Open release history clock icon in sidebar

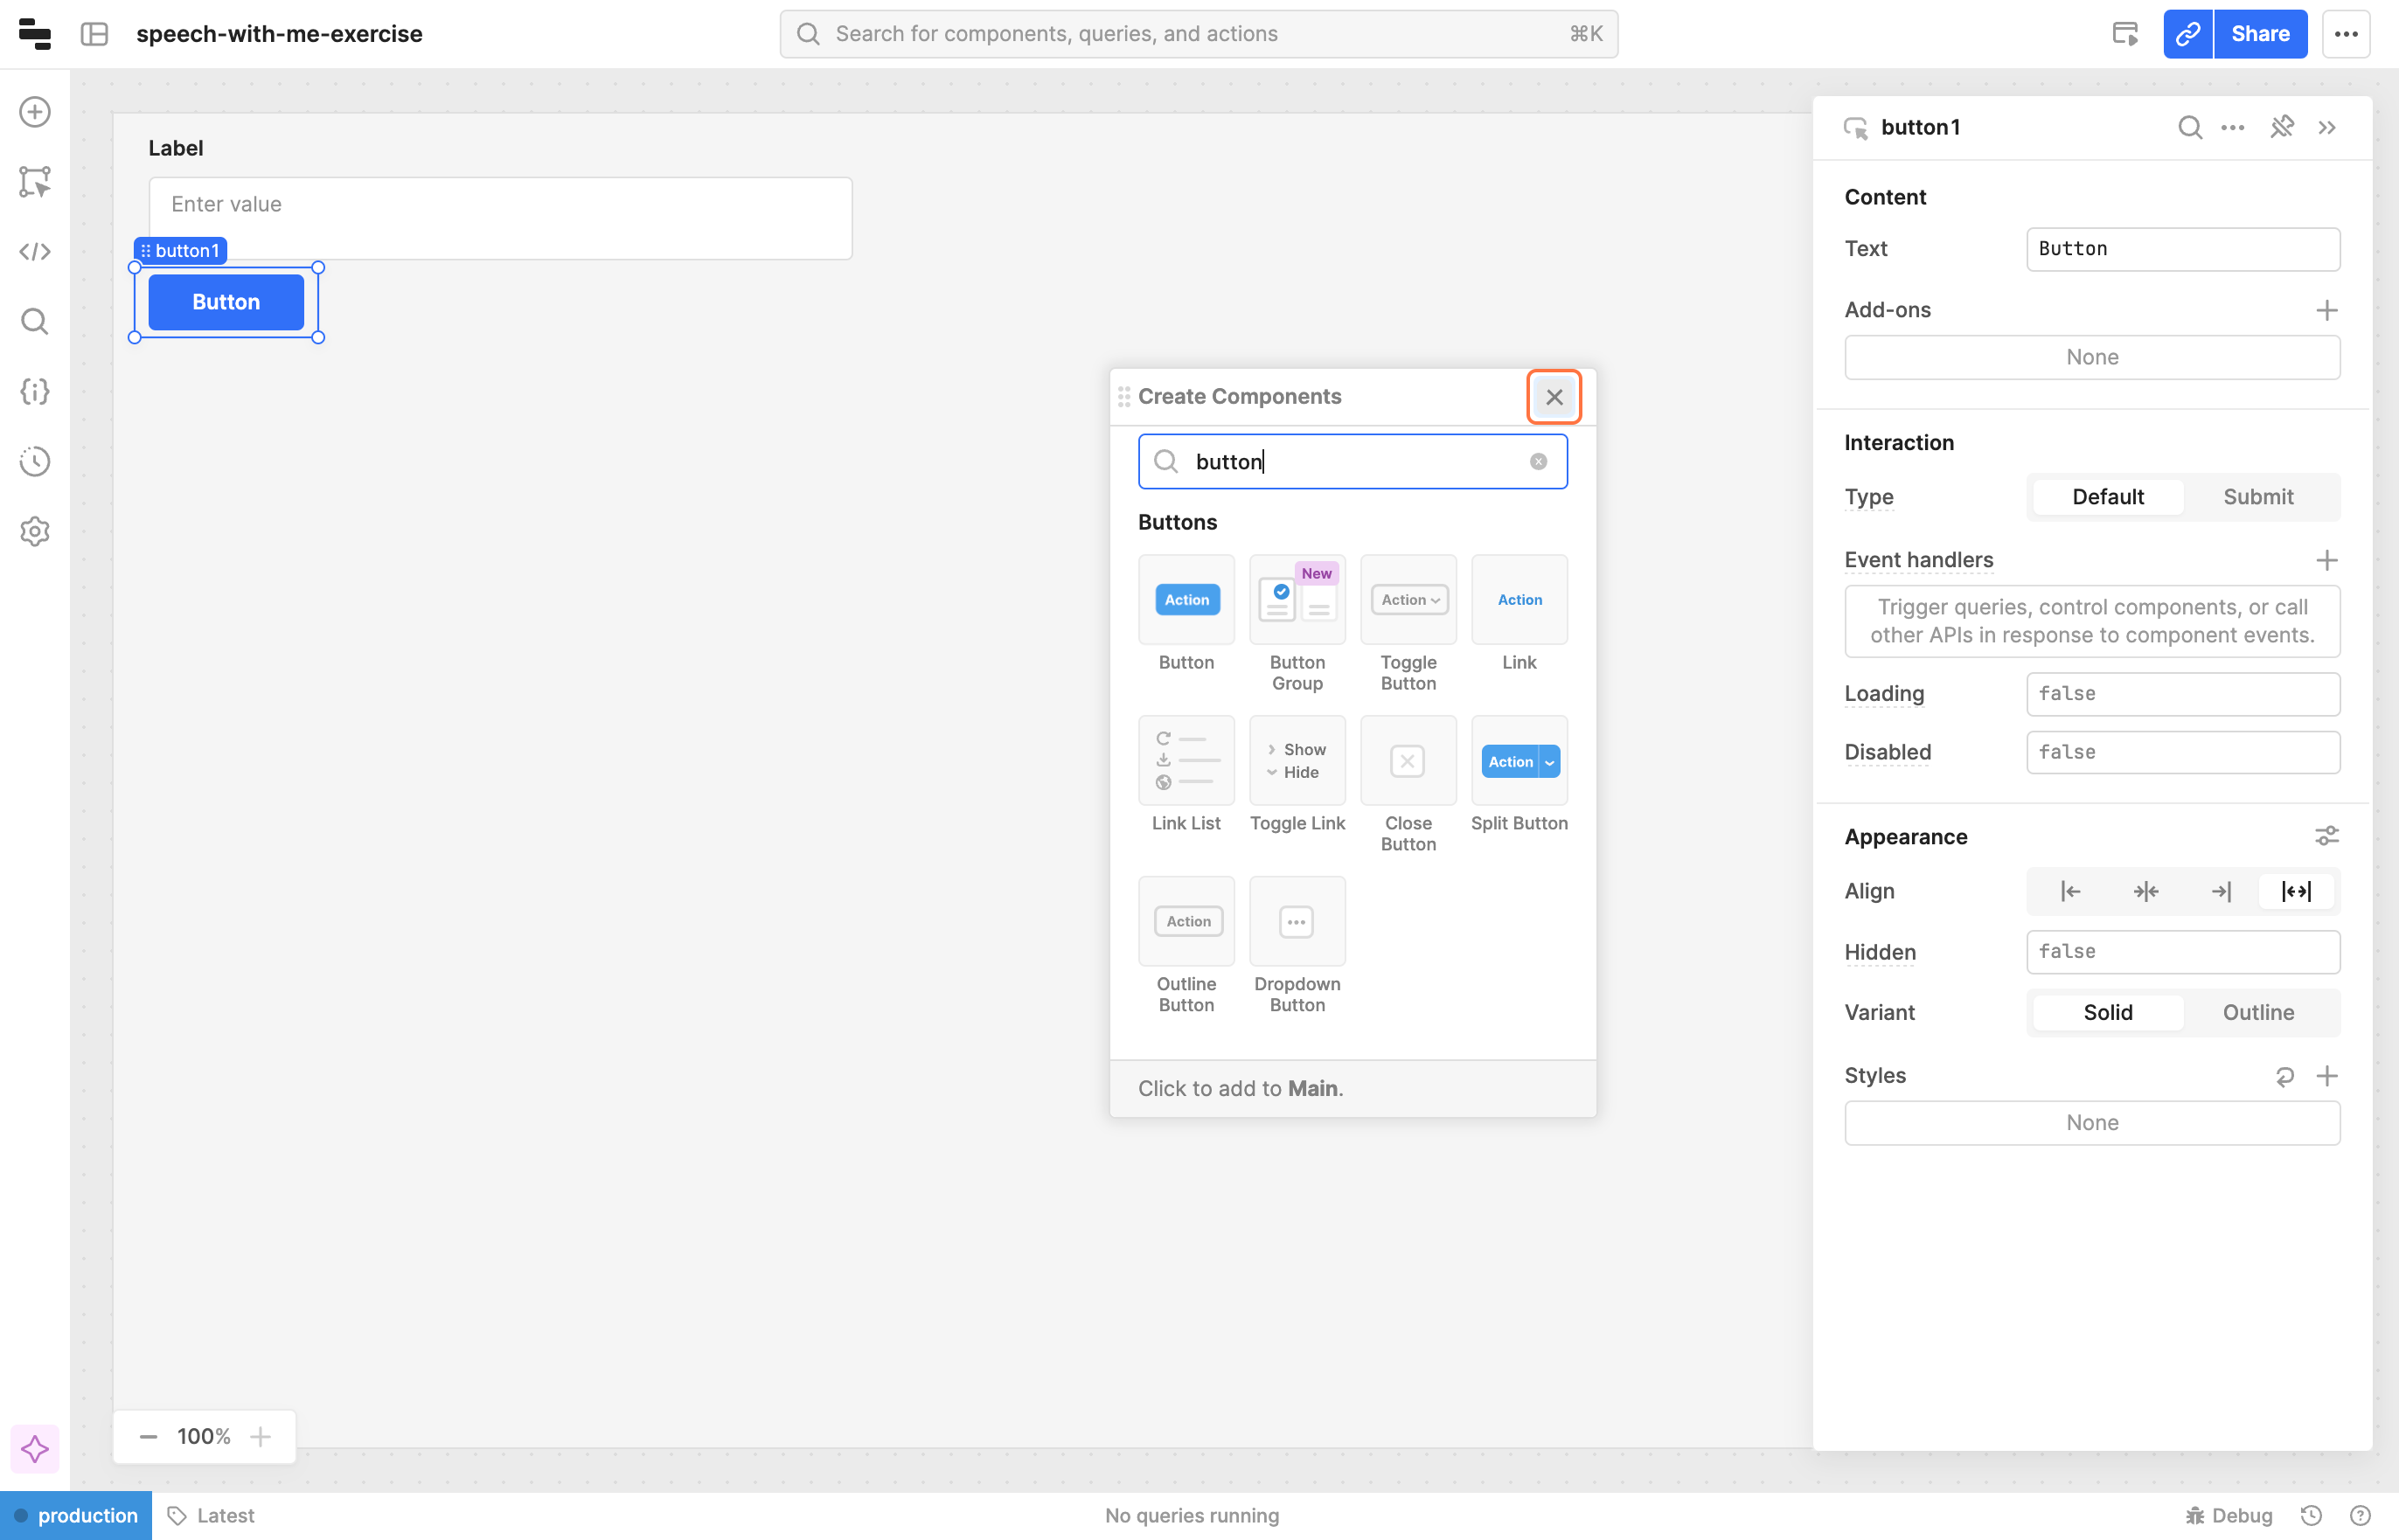(35, 462)
